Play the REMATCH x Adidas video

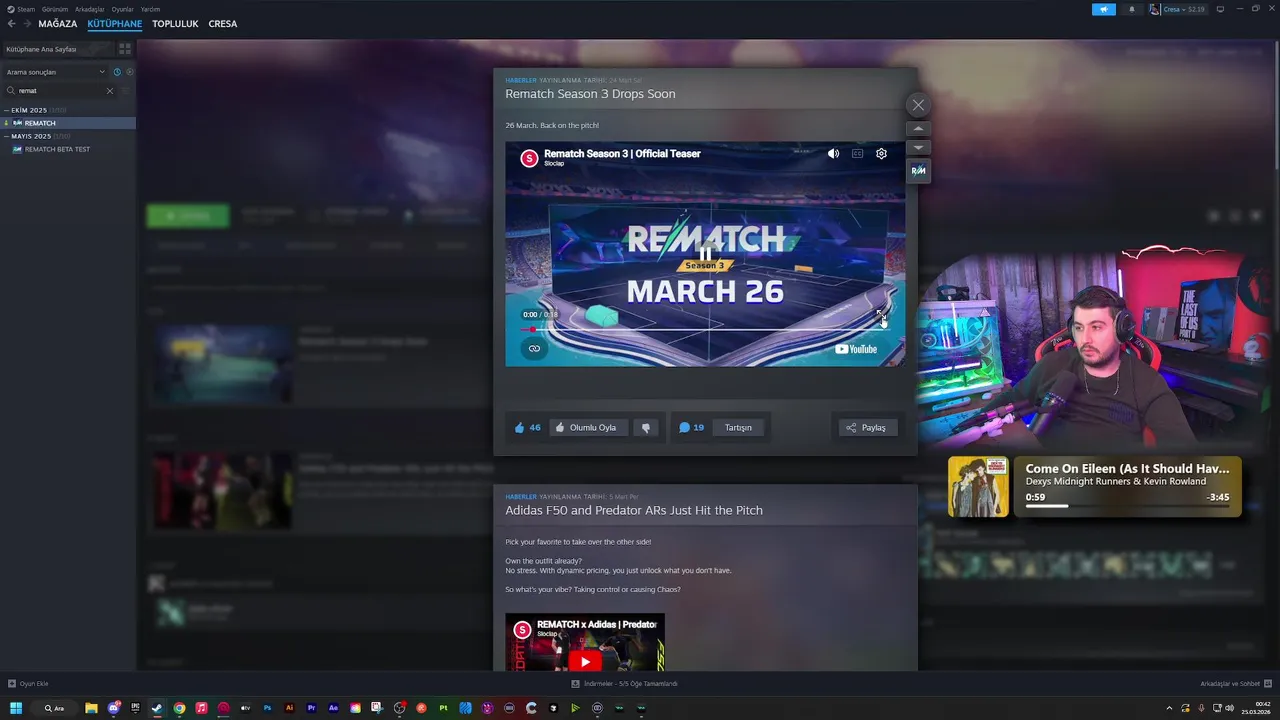tap(585, 660)
